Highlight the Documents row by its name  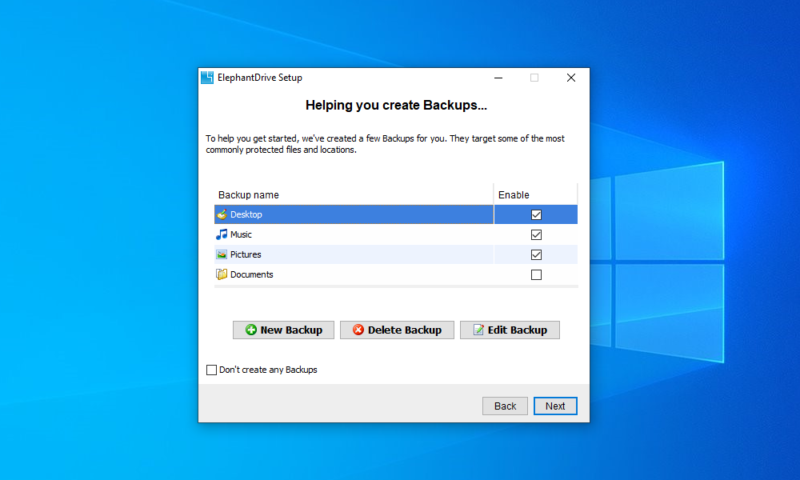[x=252, y=275]
